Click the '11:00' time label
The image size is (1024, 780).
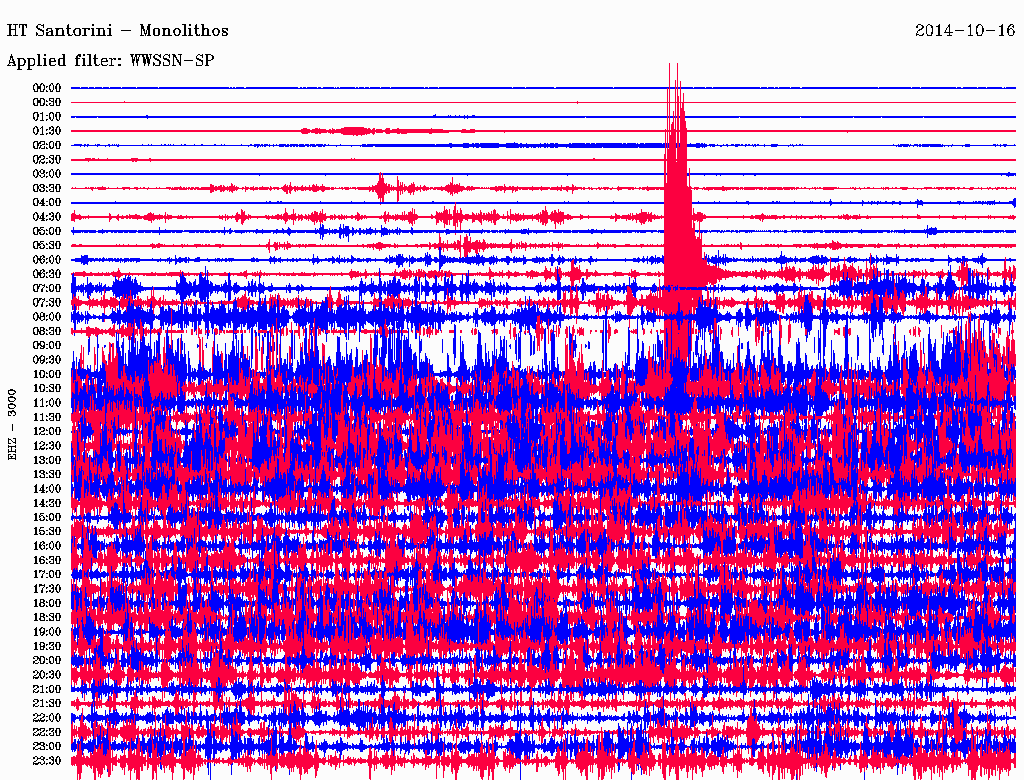point(47,403)
